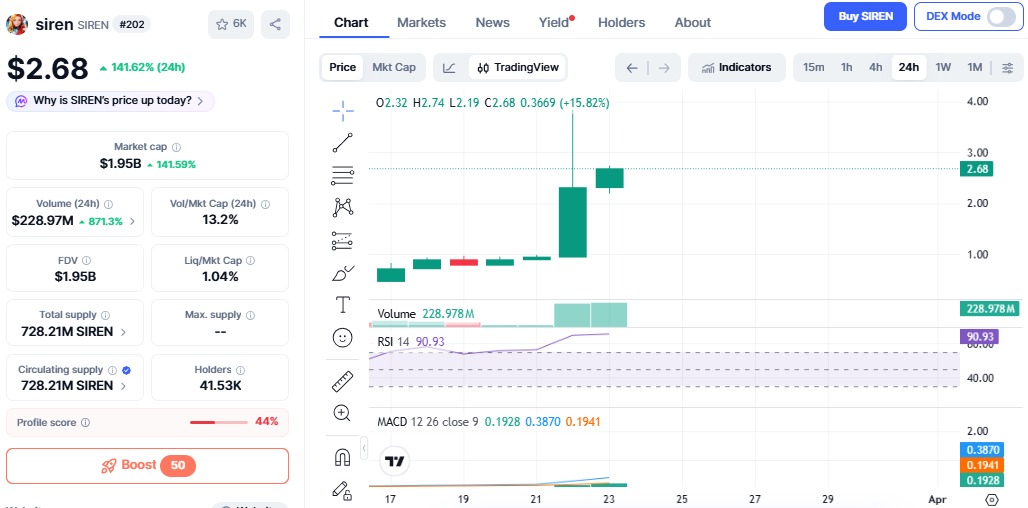Select the trend line drawing tool
The height and width of the screenshot is (508, 1028).
click(x=342, y=143)
